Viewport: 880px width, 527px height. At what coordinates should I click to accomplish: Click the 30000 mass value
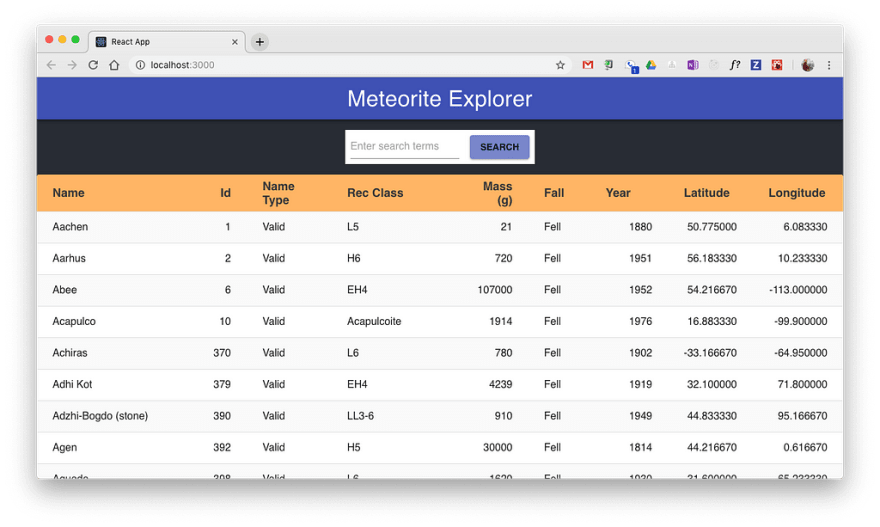coord(498,447)
